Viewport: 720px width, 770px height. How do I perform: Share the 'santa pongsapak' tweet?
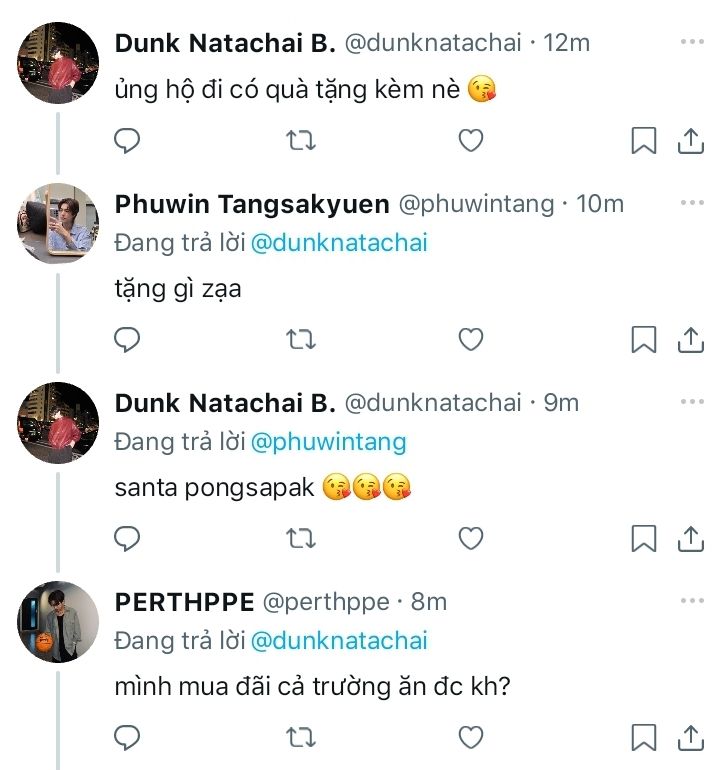(691, 539)
